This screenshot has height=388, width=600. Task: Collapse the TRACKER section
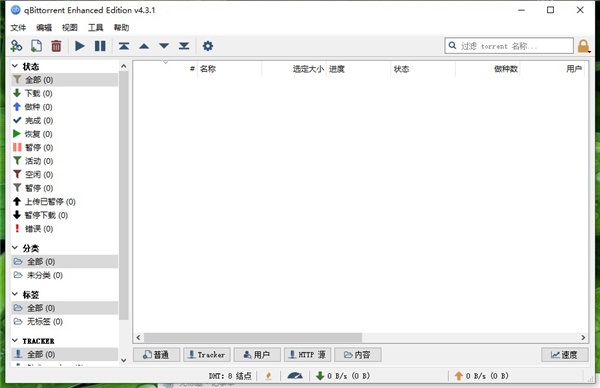(15, 341)
